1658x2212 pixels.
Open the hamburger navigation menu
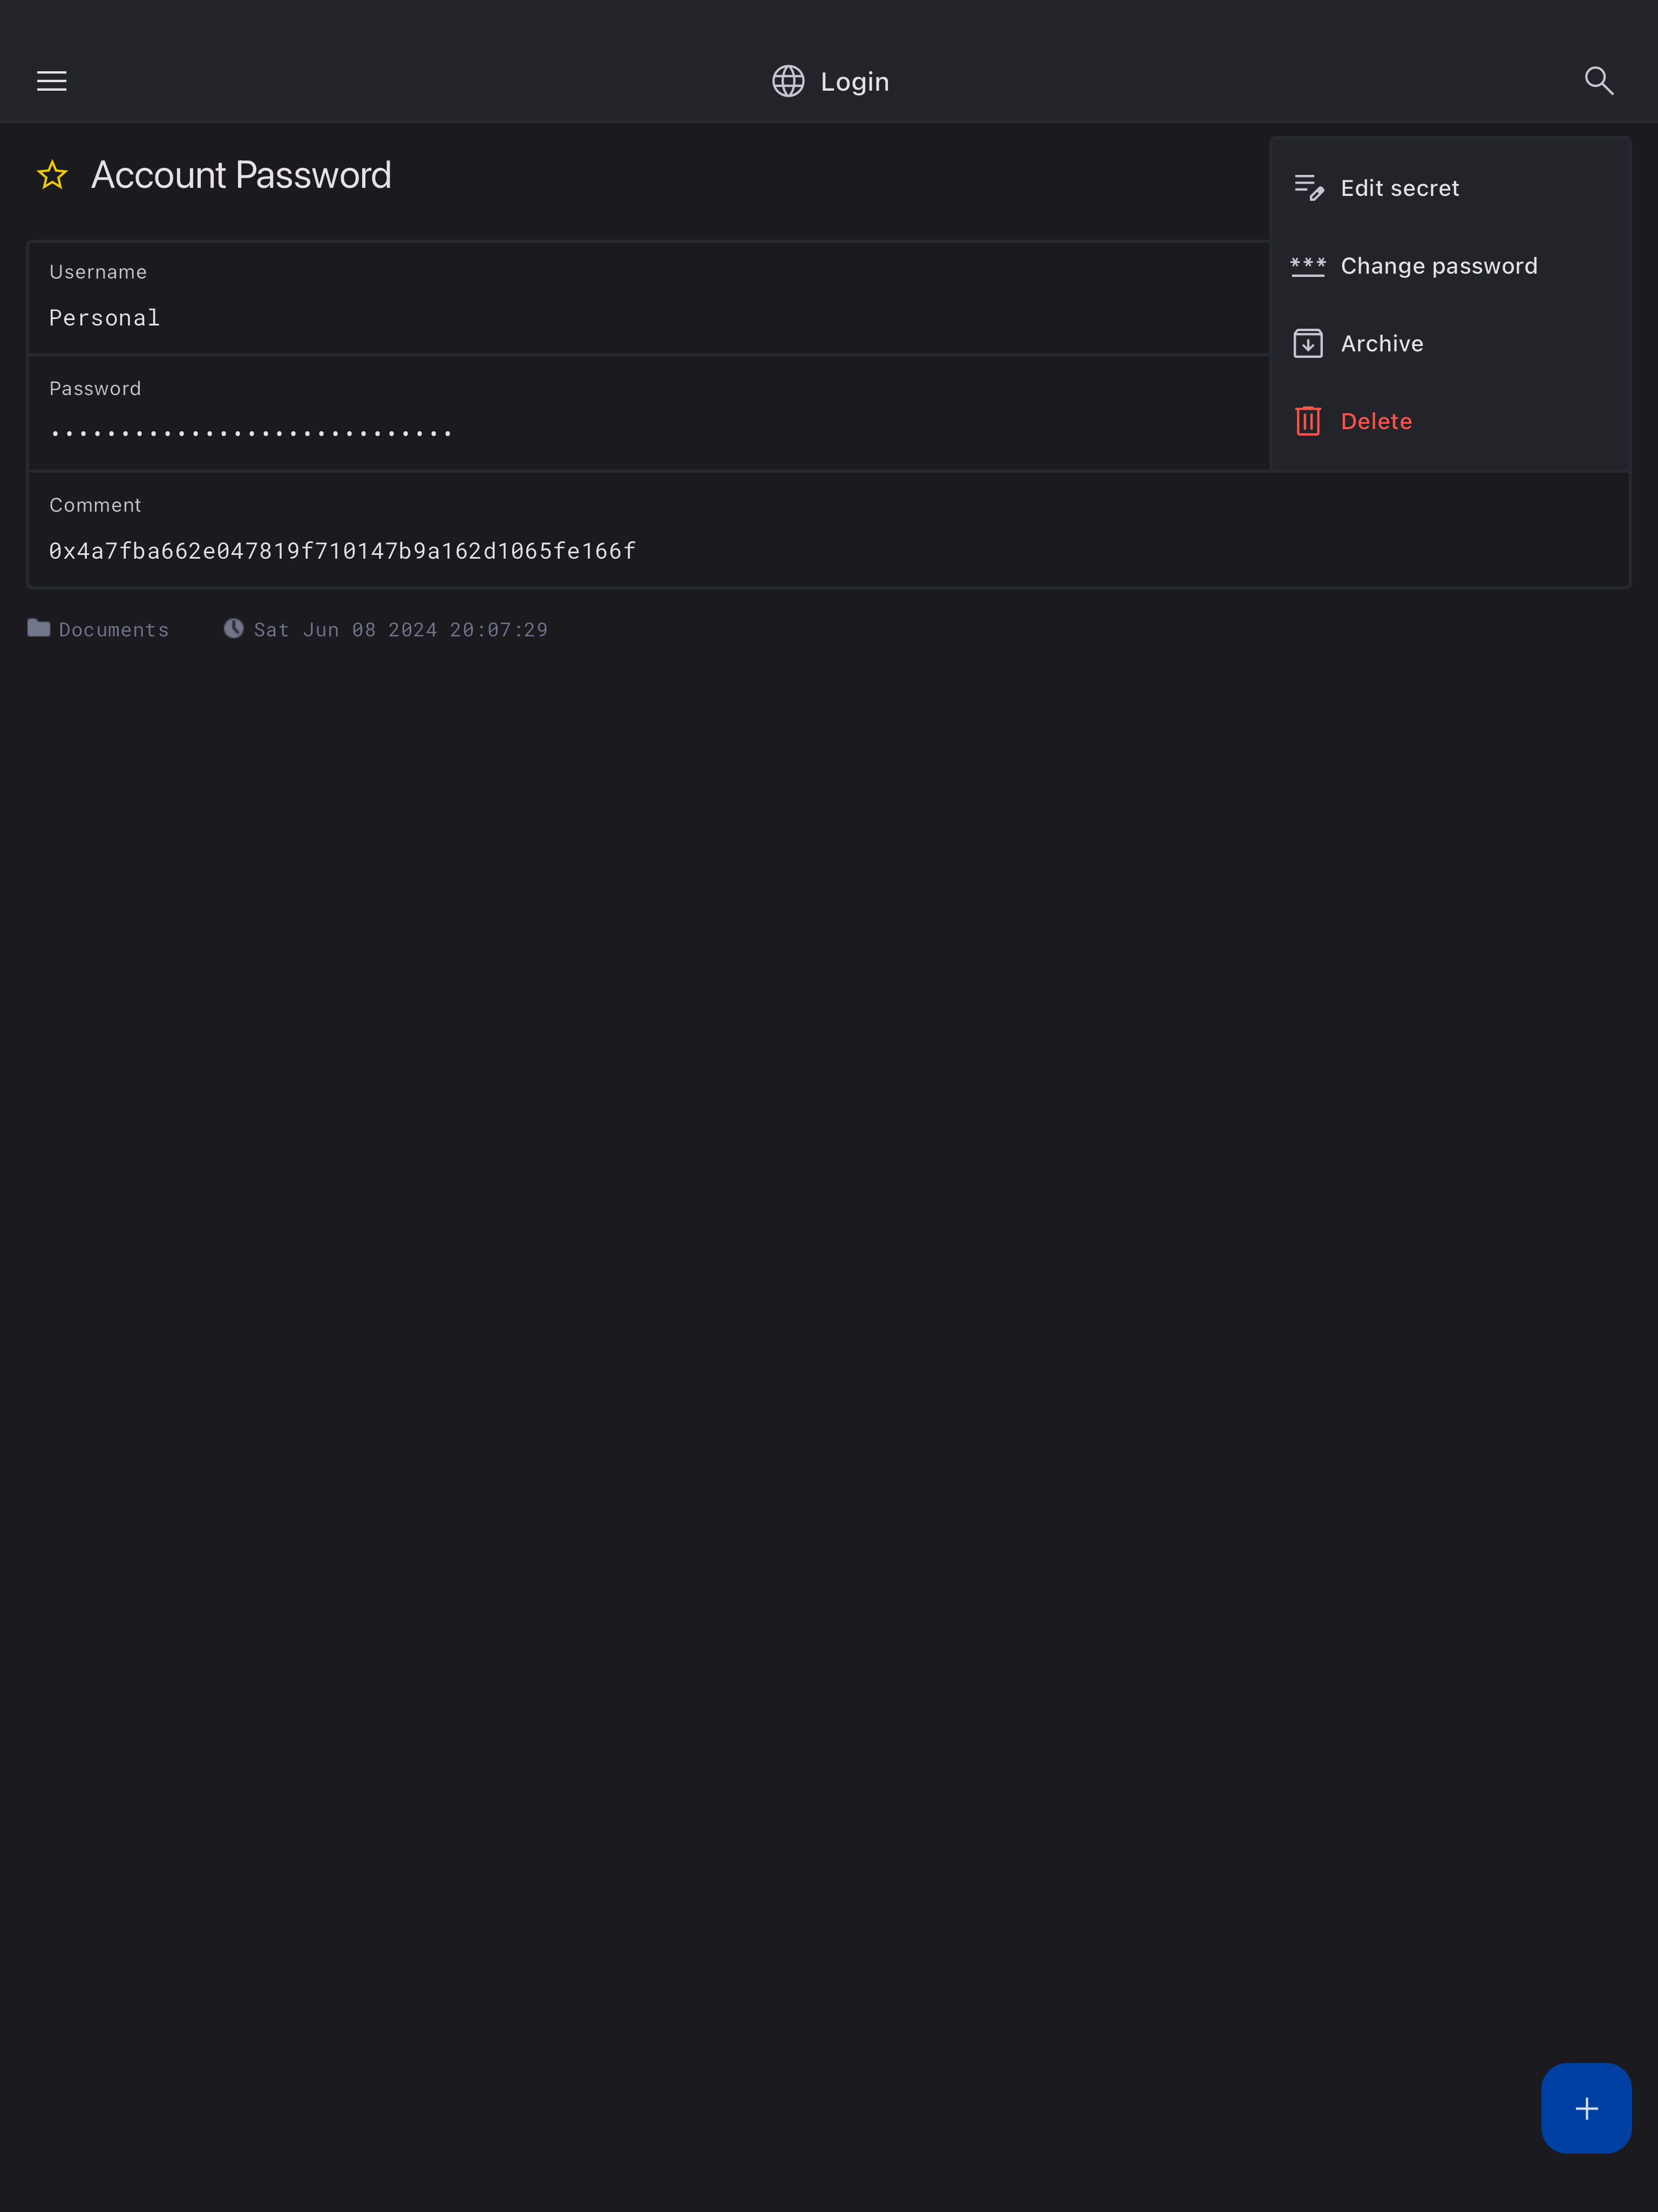point(52,81)
